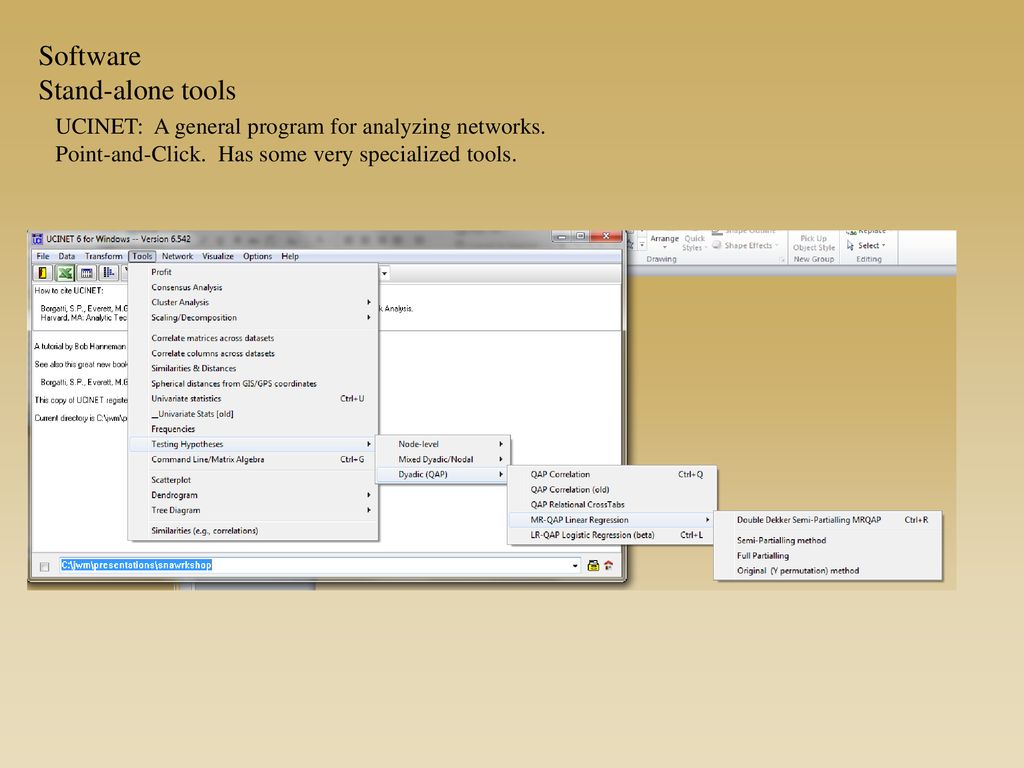1024x768 pixels.
Task: Open the Network menu
Action: pos(177,257)
